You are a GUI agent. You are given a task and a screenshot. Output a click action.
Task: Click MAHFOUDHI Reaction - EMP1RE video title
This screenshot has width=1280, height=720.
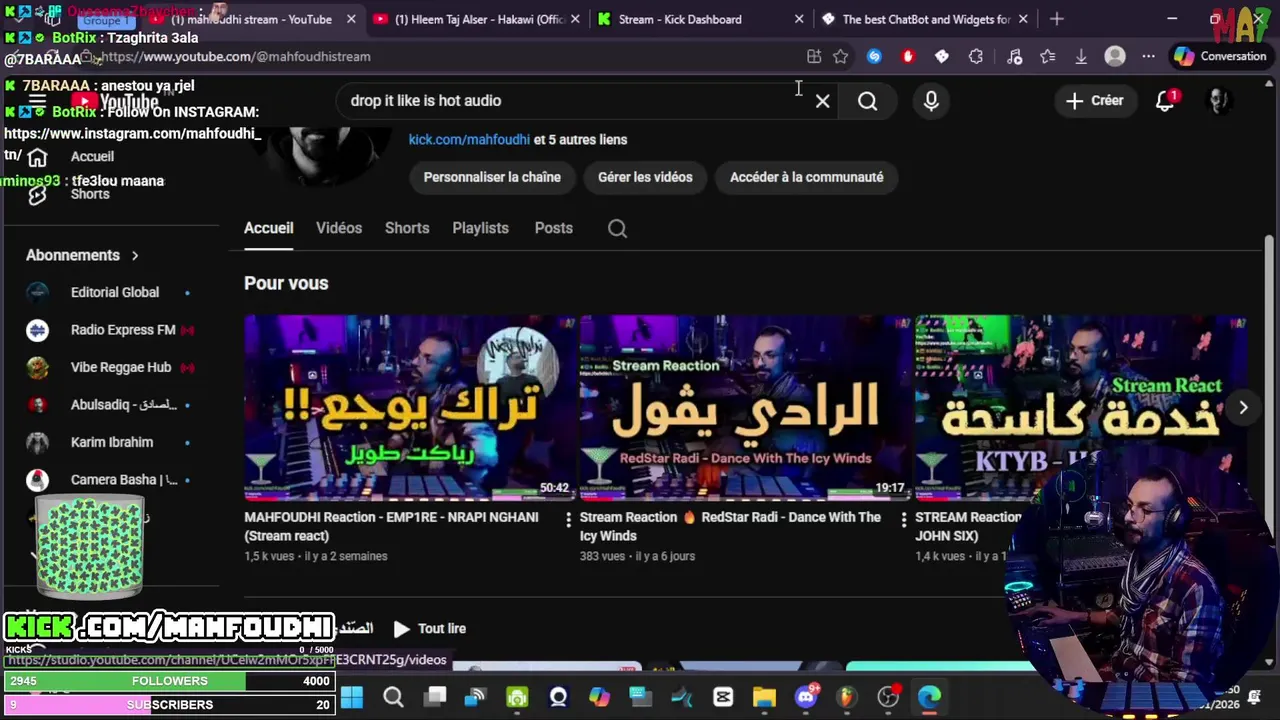tap(391, 526)
